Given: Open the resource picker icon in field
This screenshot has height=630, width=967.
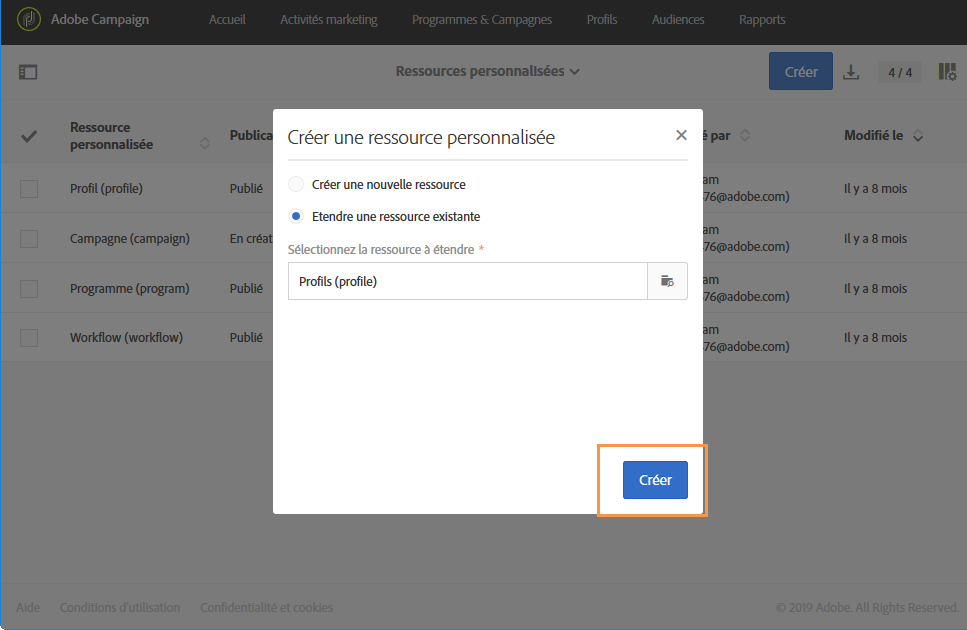Looking at the screenshot, I should point(667,281).
